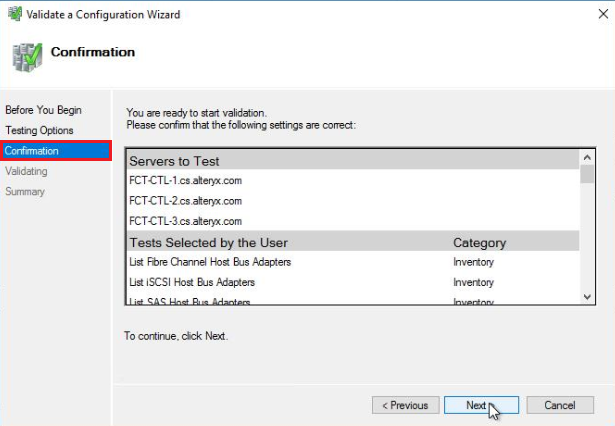Click the Servers to Test header

(x=174, y=161)
